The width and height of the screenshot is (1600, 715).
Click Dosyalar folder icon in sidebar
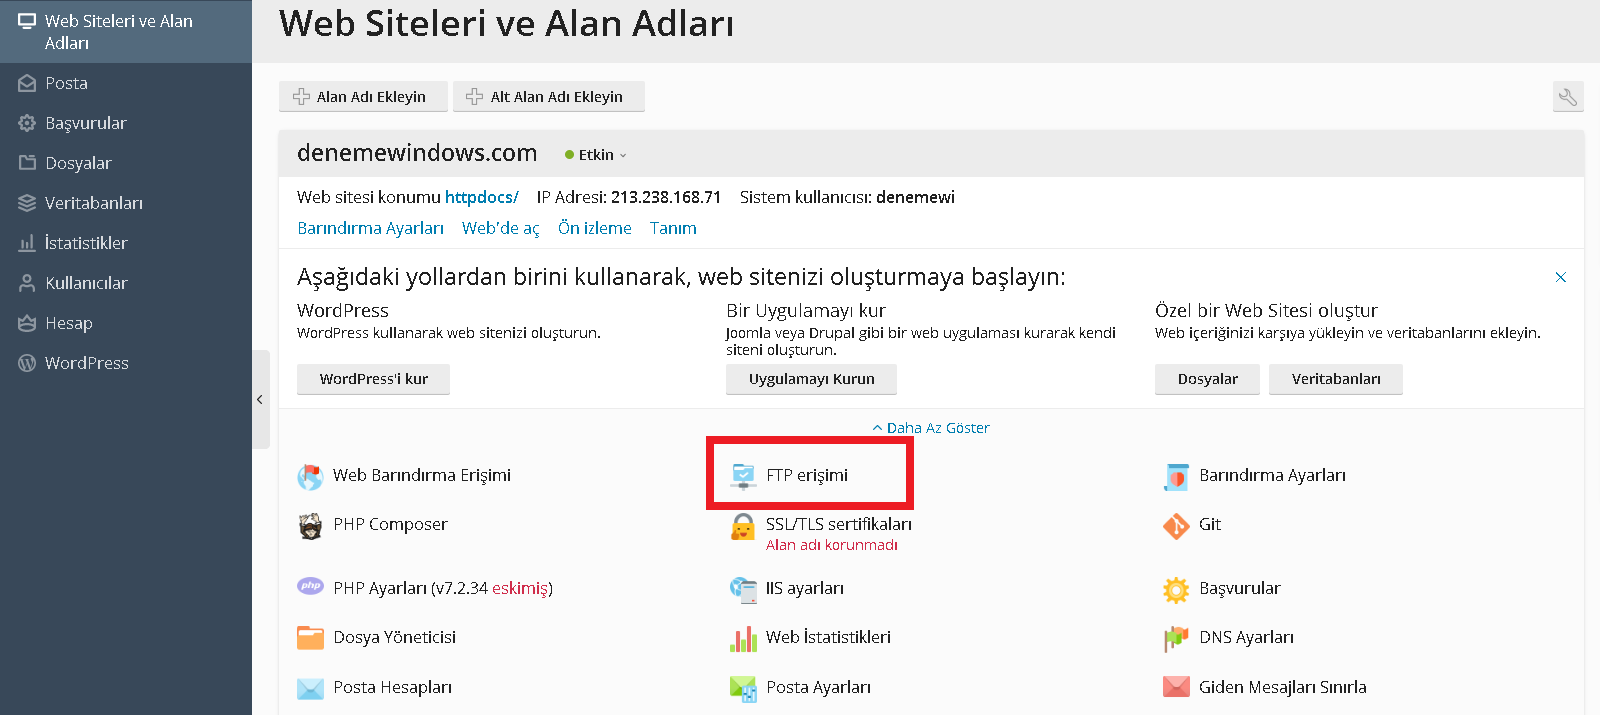point(27,162)
